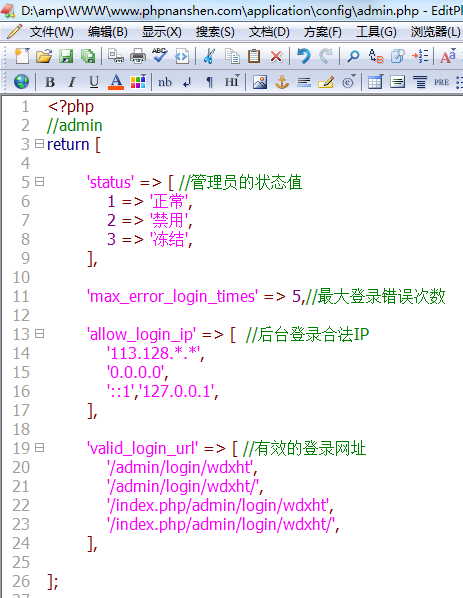Collapse the 'status' array fold marker
The width and height of the screenshot is (463, 598).
(x=39, y=182)
